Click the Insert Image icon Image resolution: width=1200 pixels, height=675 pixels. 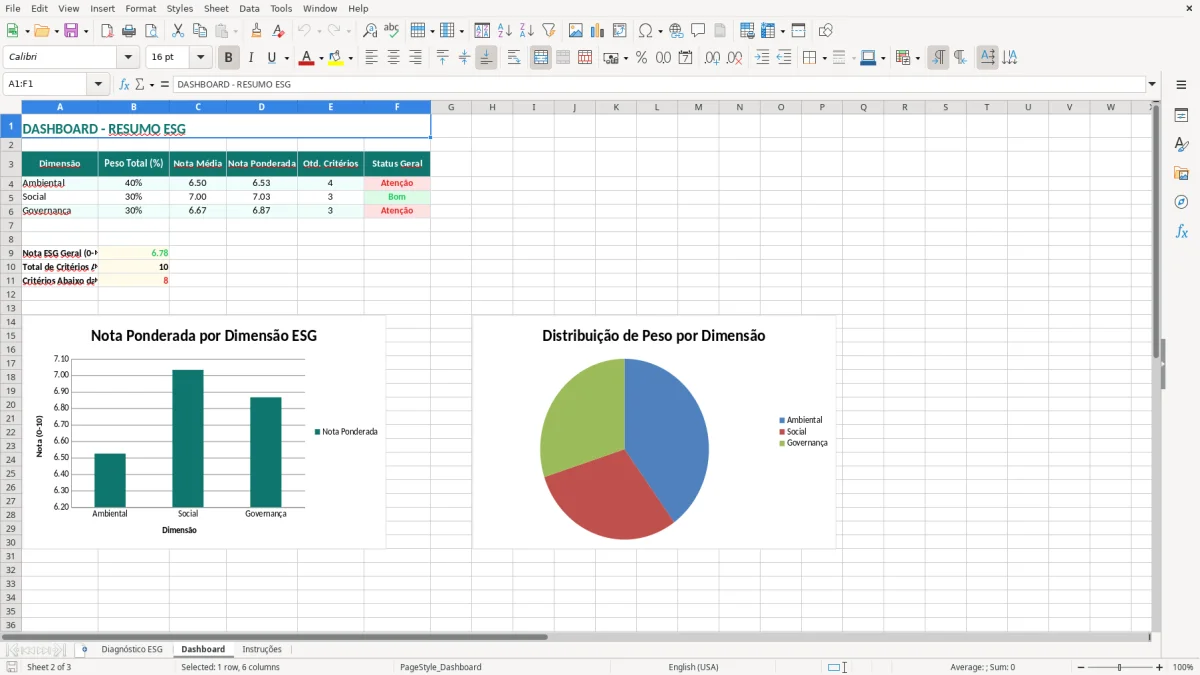point(576,31)
